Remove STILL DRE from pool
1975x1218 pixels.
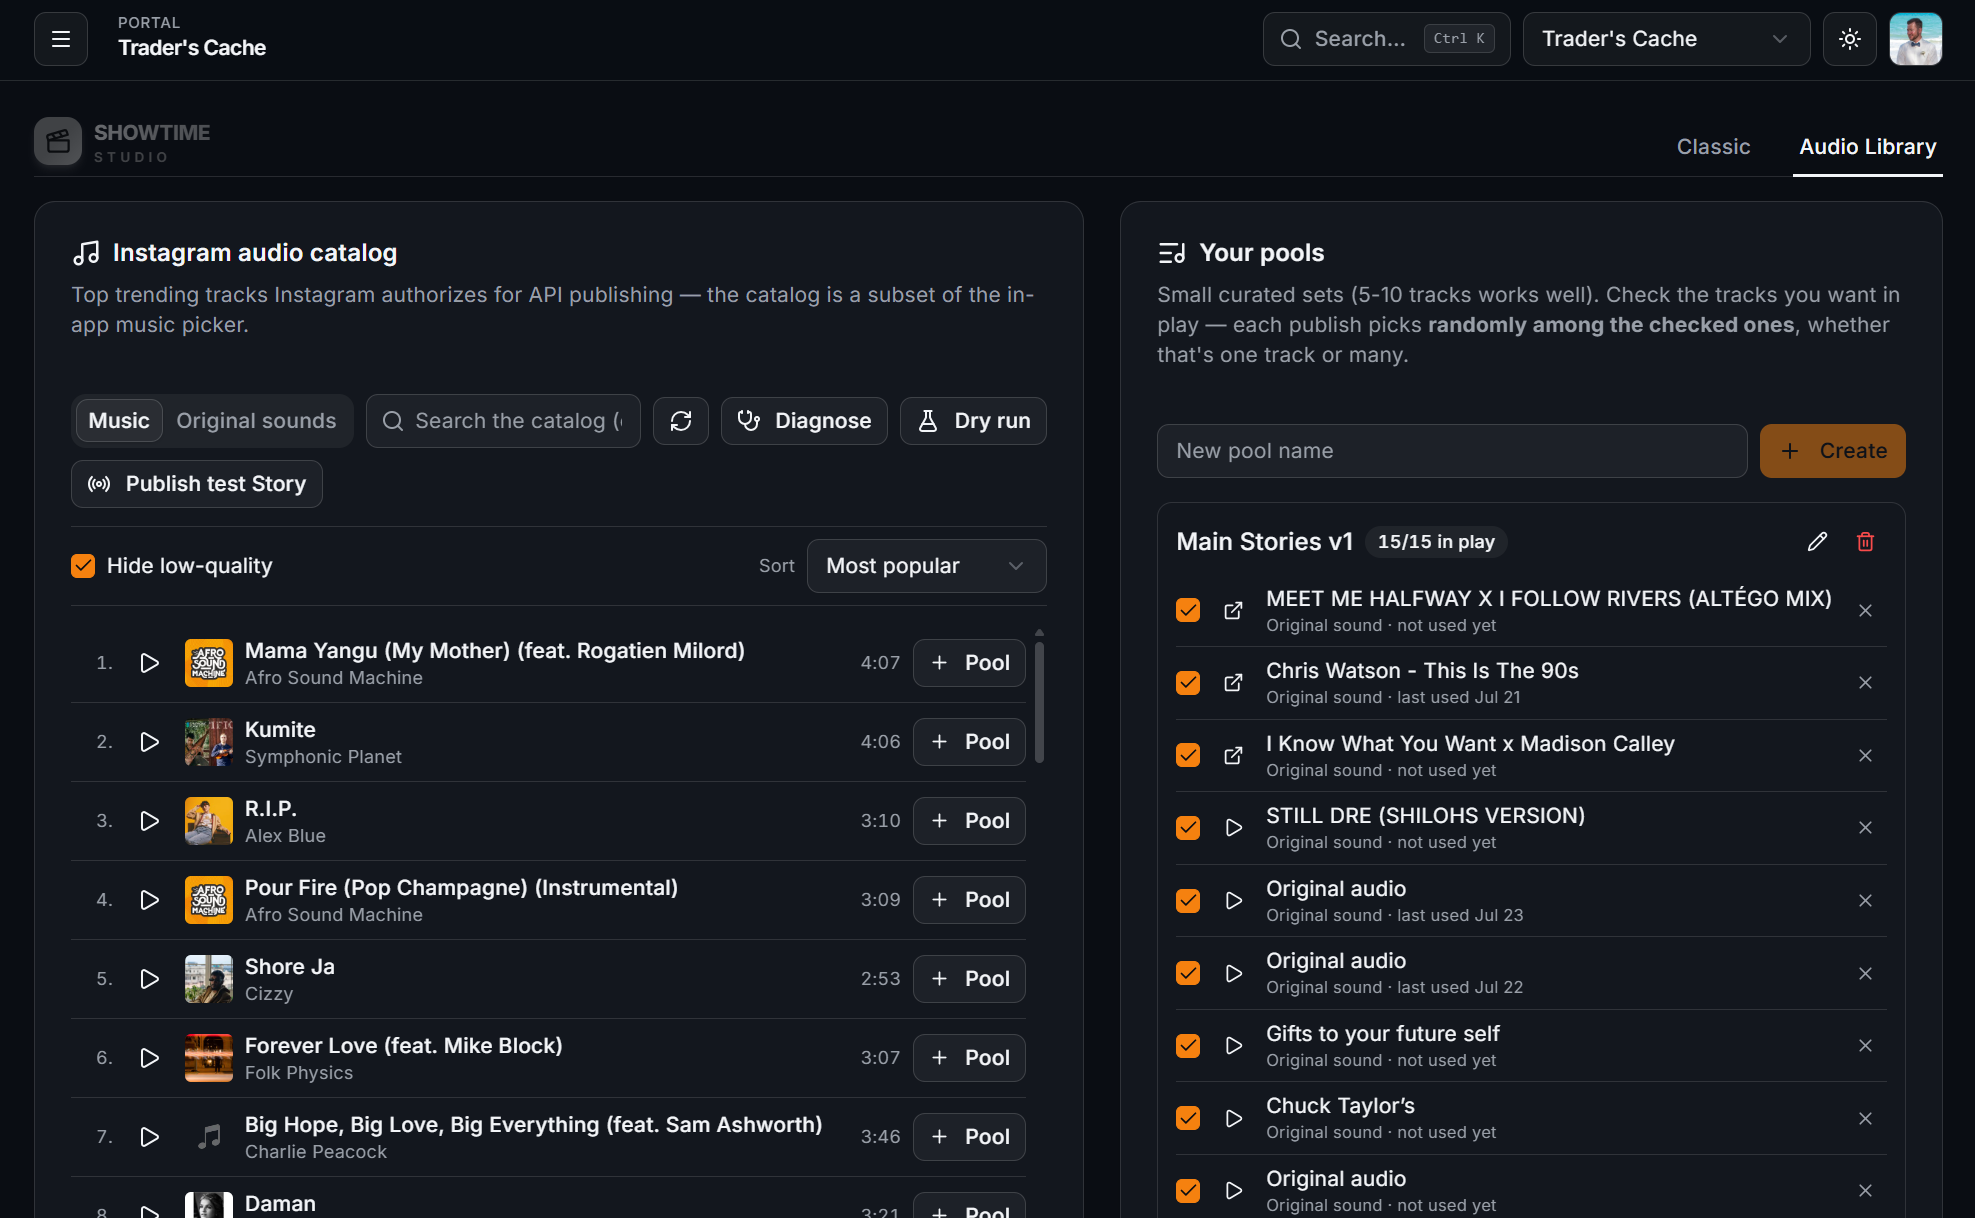point(1865,828)
